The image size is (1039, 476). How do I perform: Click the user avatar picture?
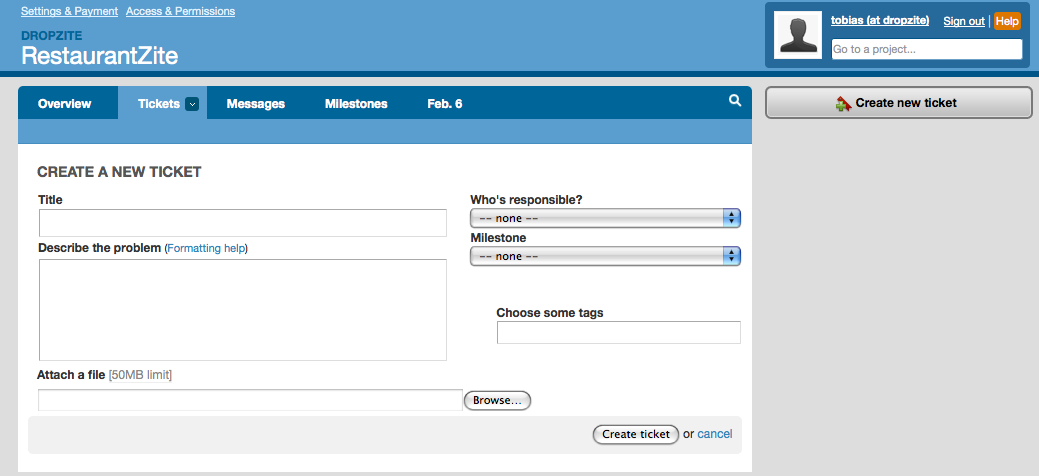click(x=798, y=35)
